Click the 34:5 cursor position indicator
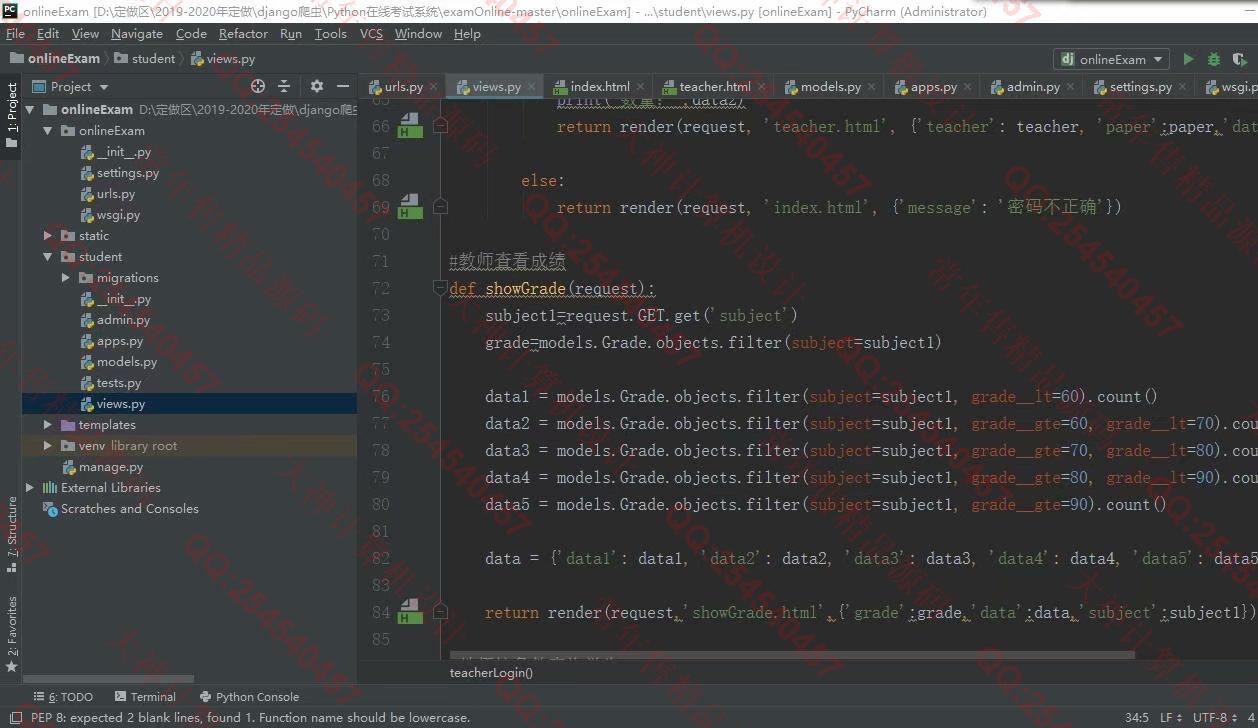Screen dimensions: 1258x728 click(x=1137, y=718)
